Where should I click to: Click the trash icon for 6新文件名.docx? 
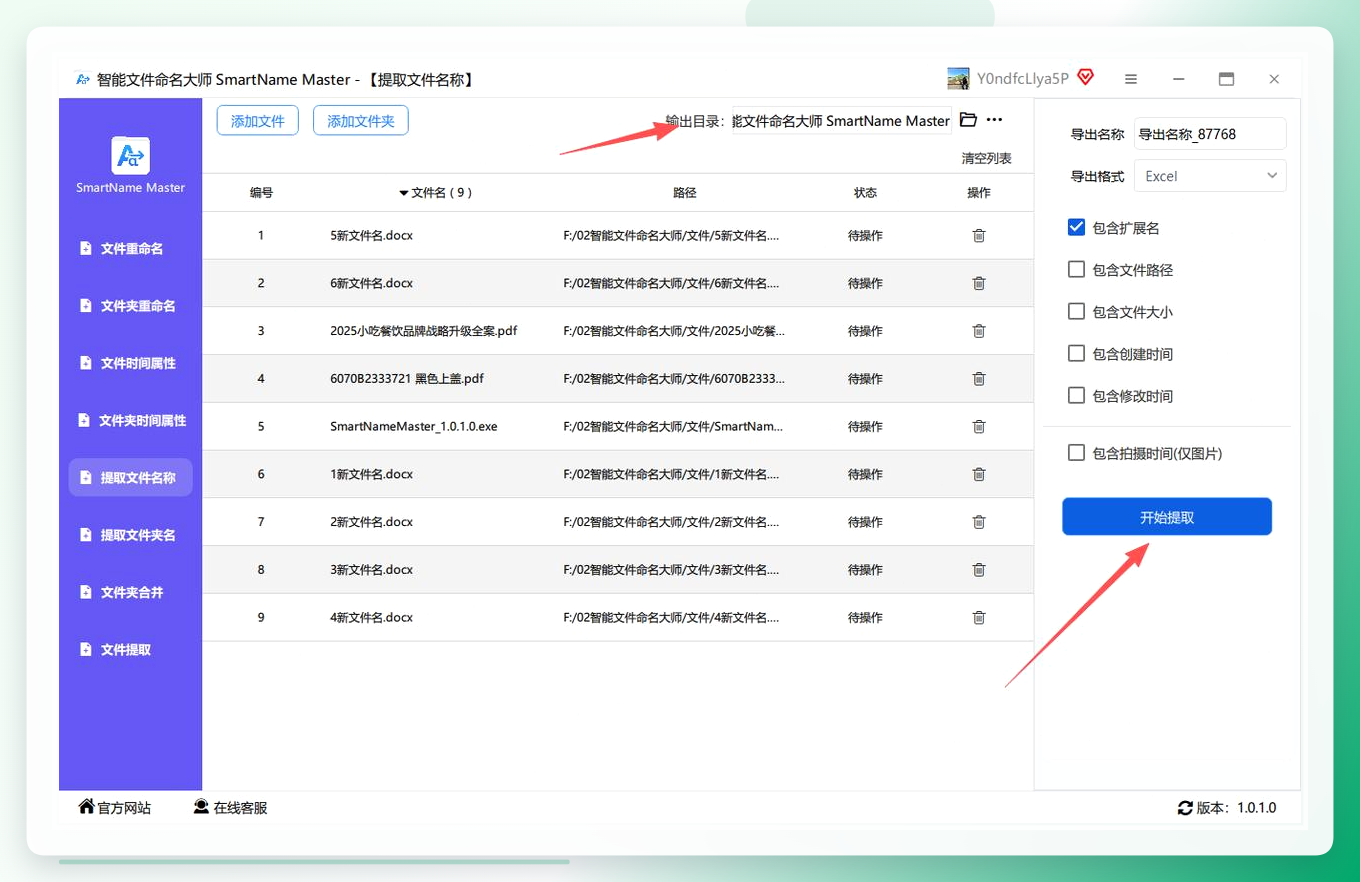click(x=979, y=283)
